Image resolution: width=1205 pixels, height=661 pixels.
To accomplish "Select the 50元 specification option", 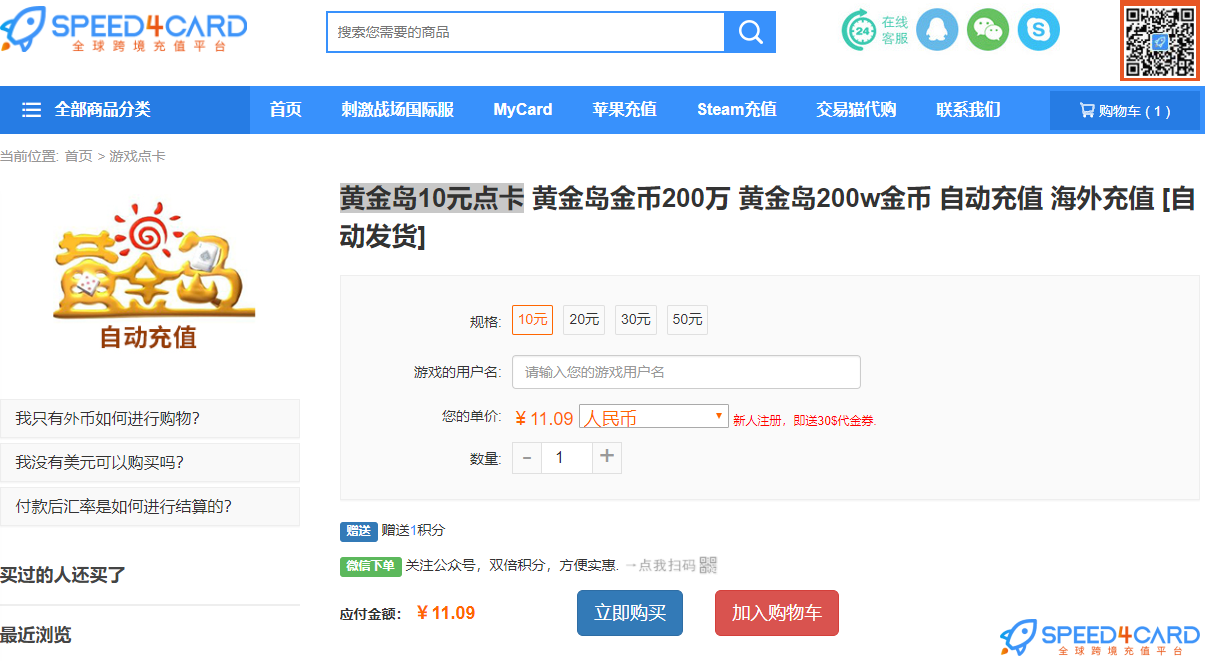I will 688,320.
